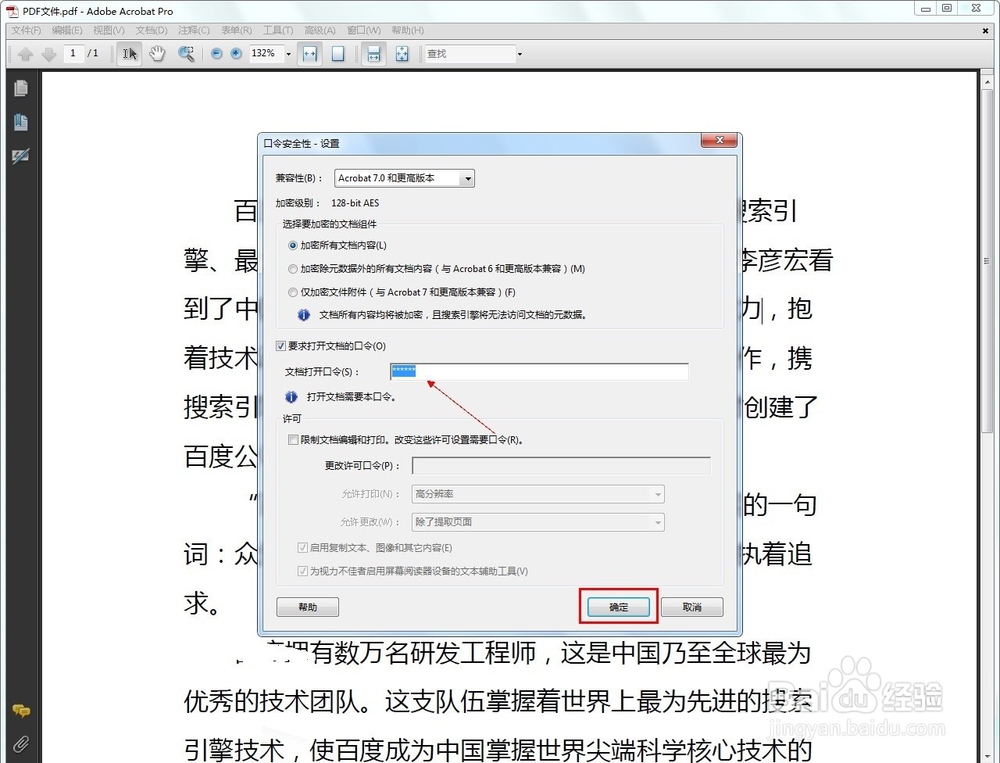Select encrypt all except metadata option
Image resolution: width=1000 pixels, height=763 pixels.
pos(293,269)
